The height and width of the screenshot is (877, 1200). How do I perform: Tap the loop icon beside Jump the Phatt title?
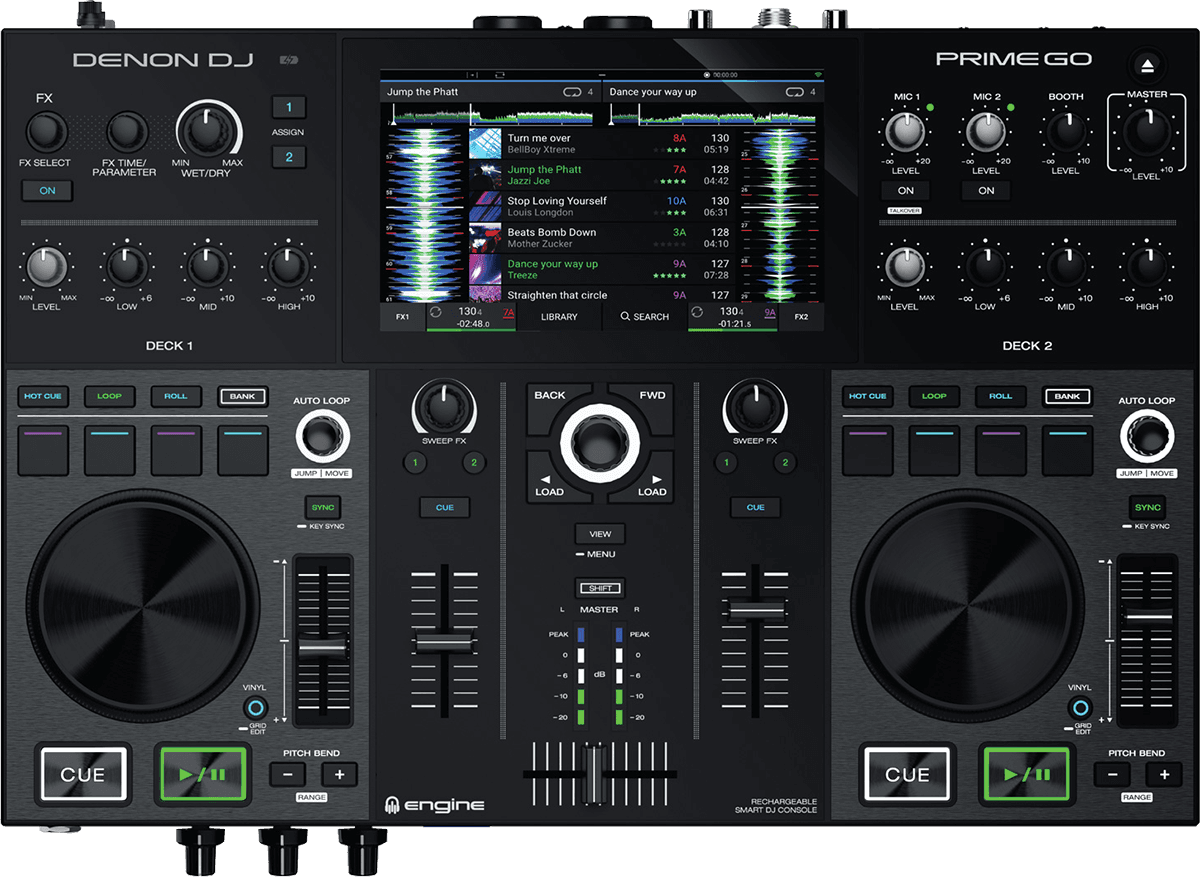coord(573,92)
